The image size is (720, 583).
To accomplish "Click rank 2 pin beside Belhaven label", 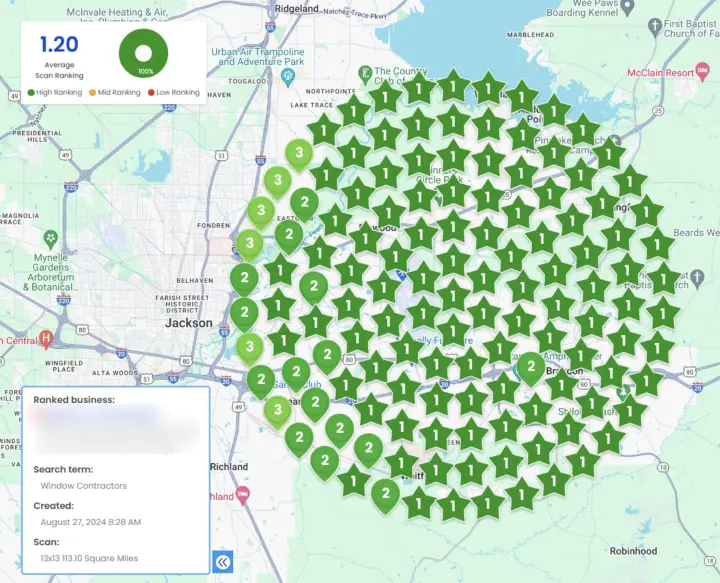I will 244,279.
